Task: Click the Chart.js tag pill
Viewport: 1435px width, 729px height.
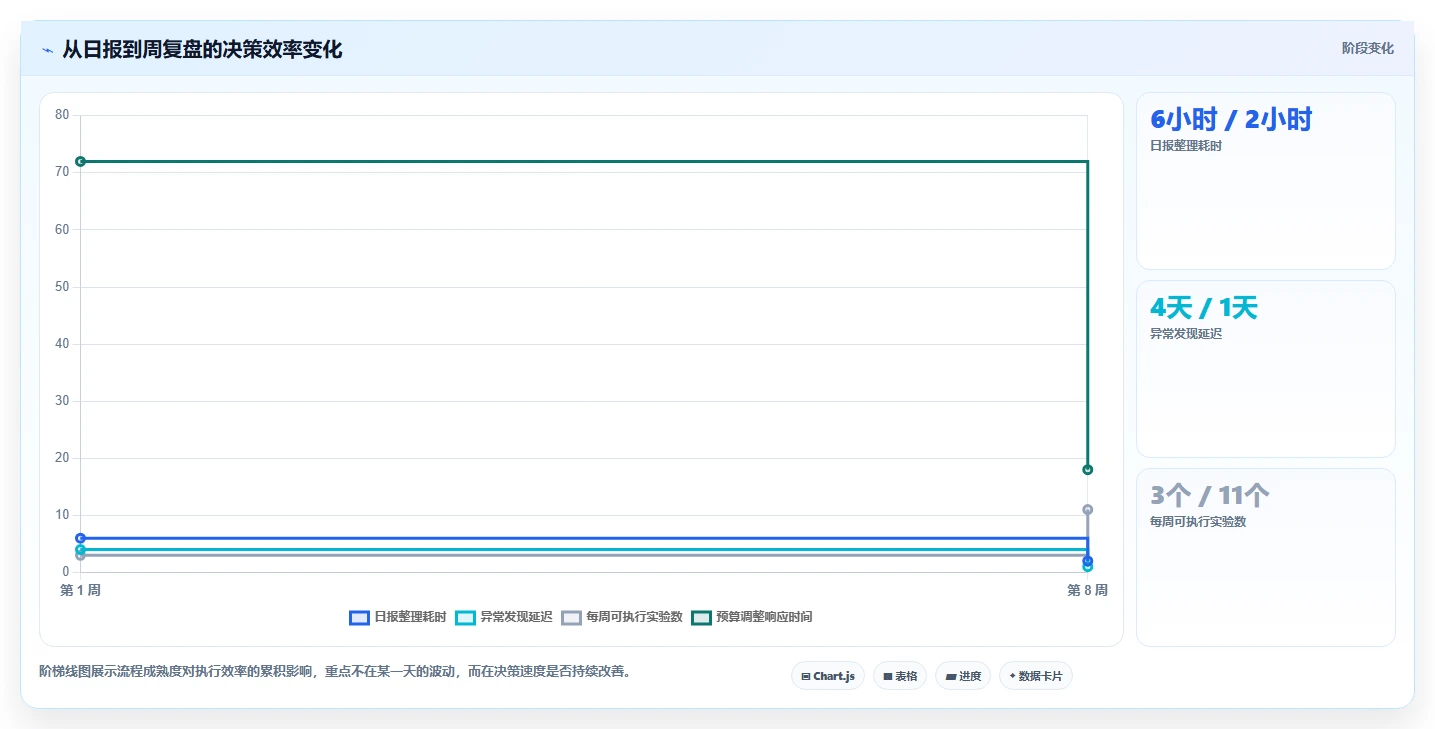Action: coord(828,676)
